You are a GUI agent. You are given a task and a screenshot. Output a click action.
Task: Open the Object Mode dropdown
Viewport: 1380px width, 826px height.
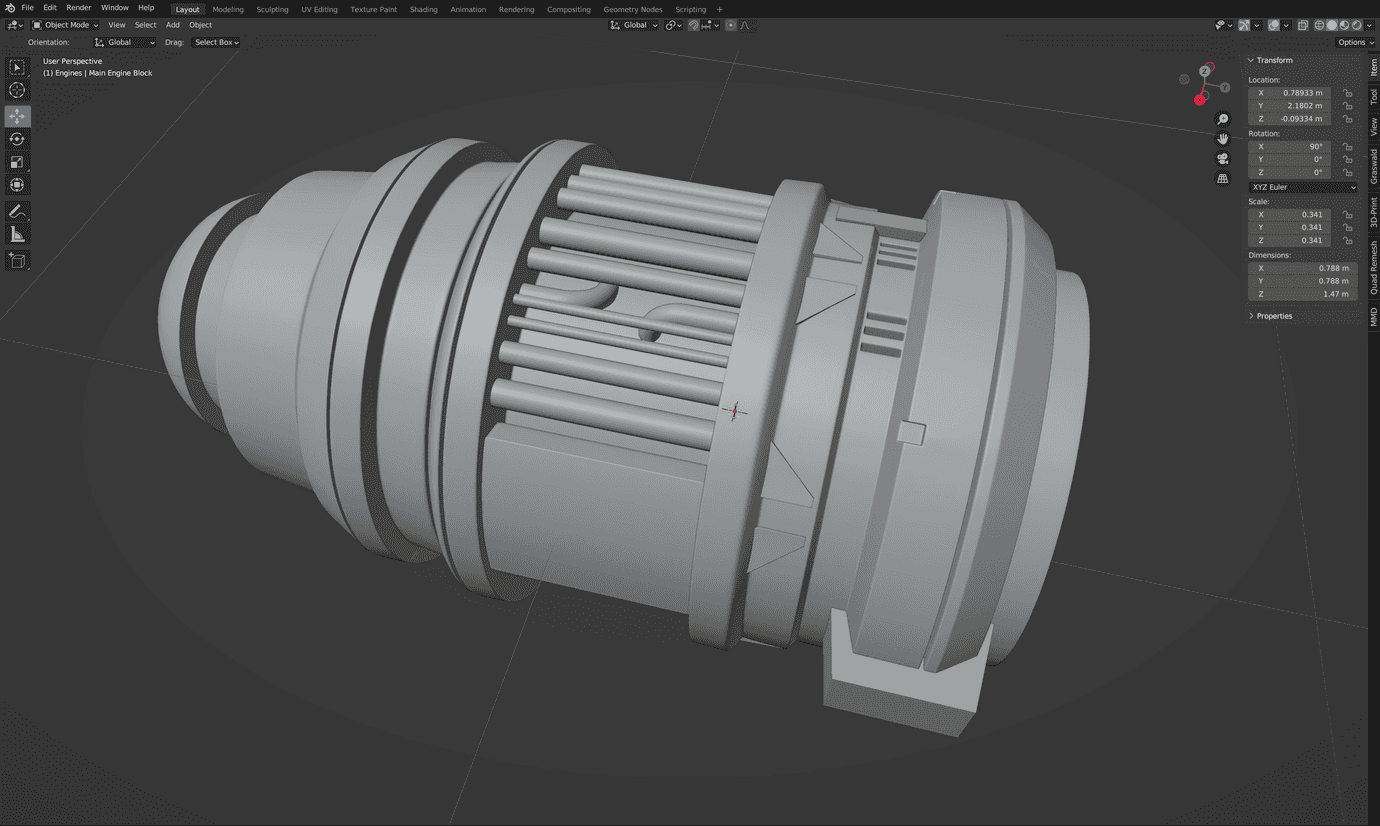65,25
